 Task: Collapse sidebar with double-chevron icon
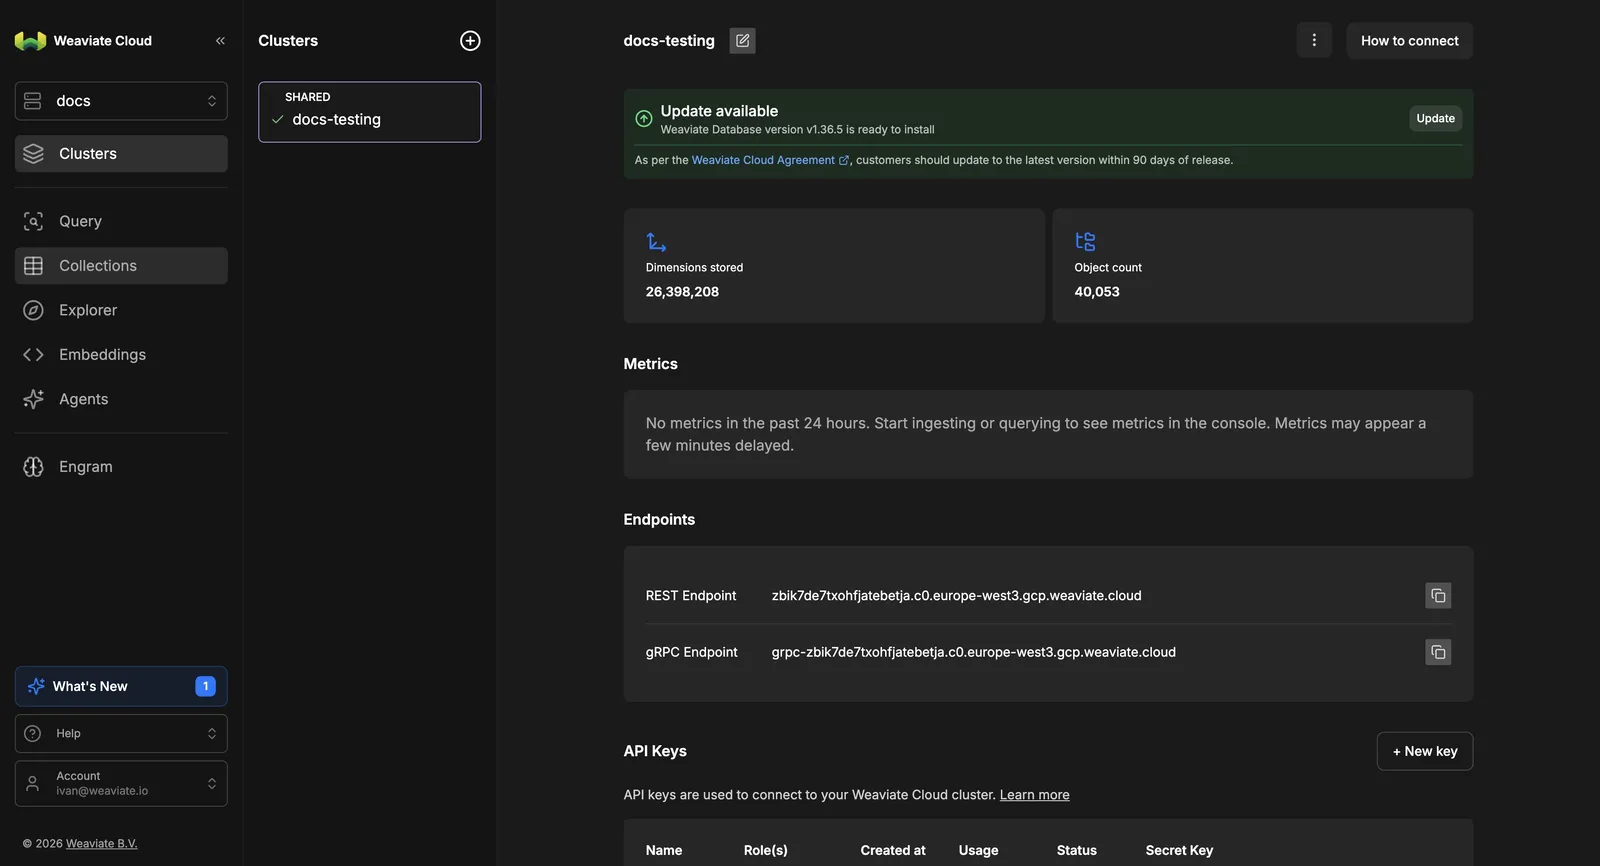point(220,41)
